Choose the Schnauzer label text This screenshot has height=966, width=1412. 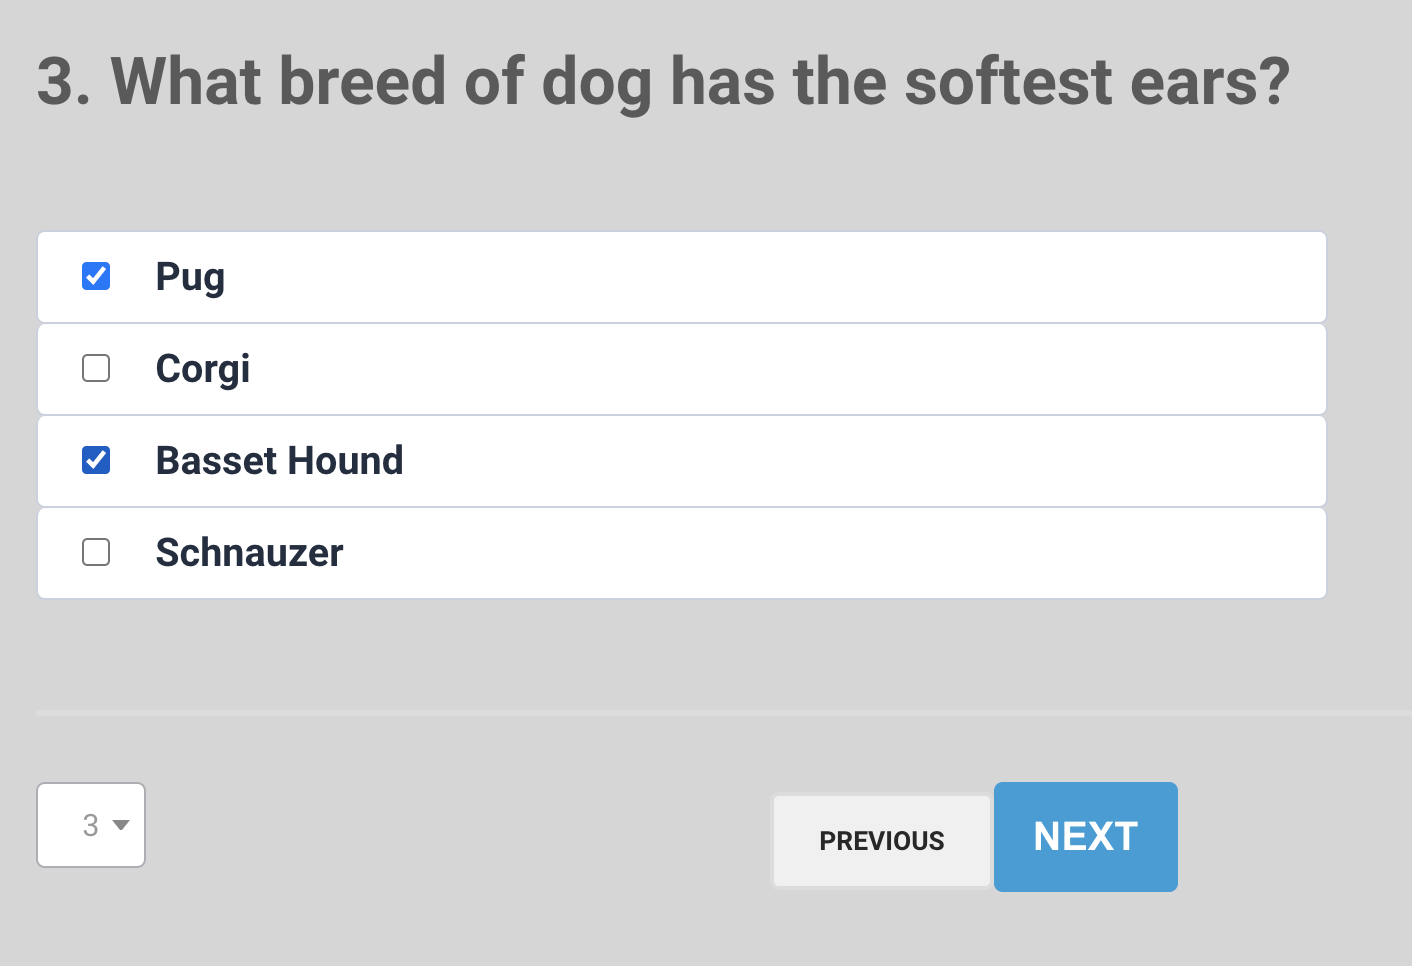[249, 553]
